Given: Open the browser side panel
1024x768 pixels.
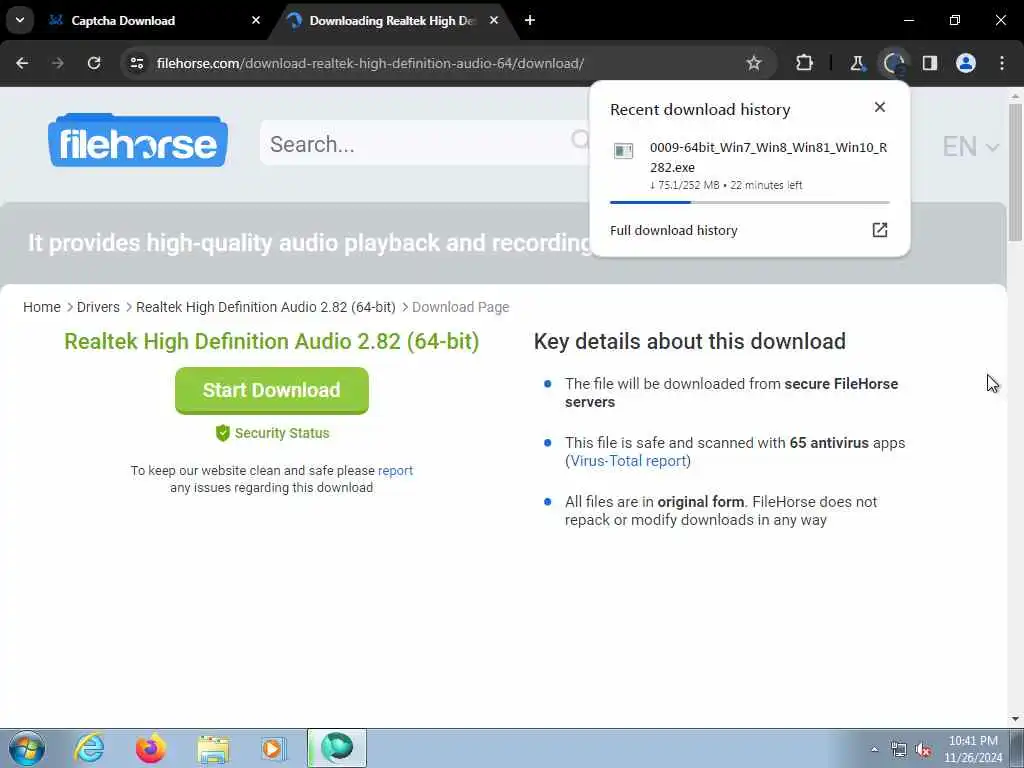Looking at the screenshot, I should coord(930,63).
